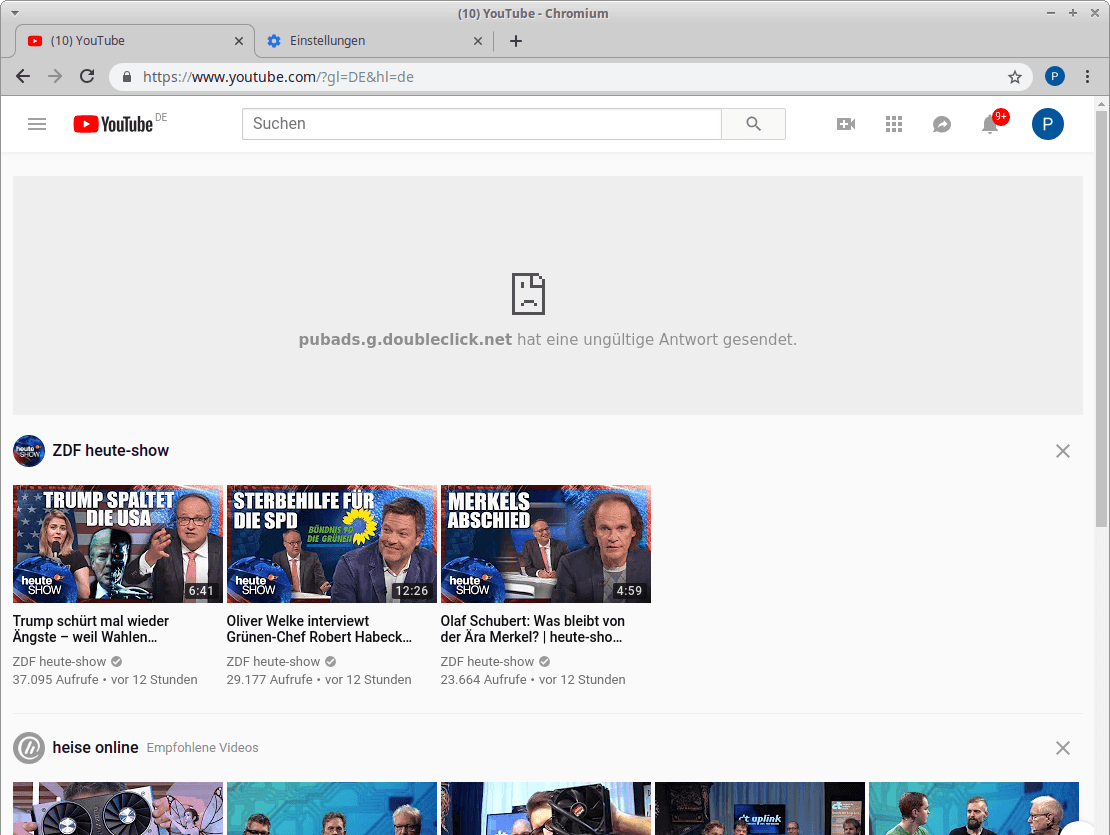Open the YouTube apps grid icon

pyautogui.click(x=893, y=125)
